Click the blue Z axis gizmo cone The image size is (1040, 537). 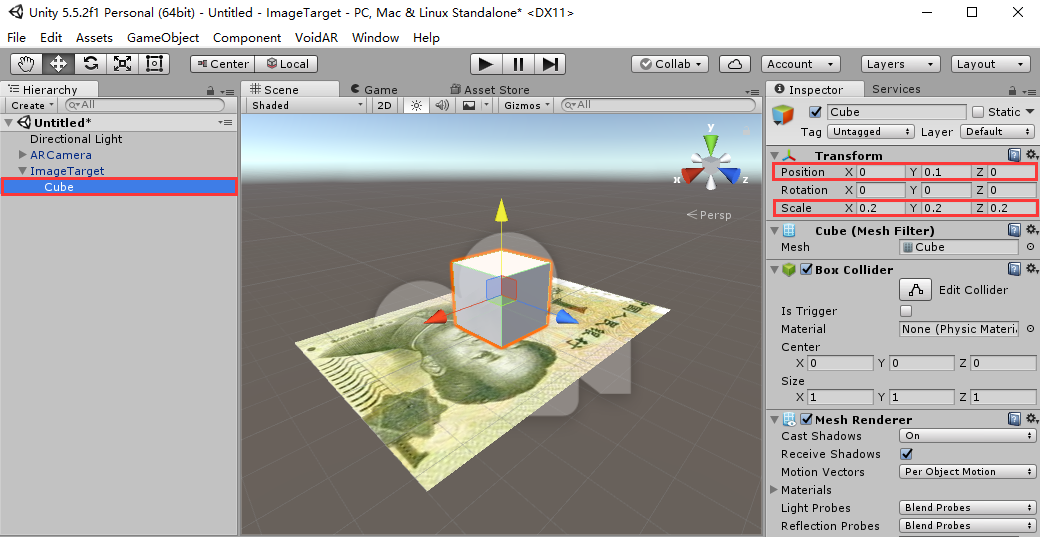tap(730, 175)
